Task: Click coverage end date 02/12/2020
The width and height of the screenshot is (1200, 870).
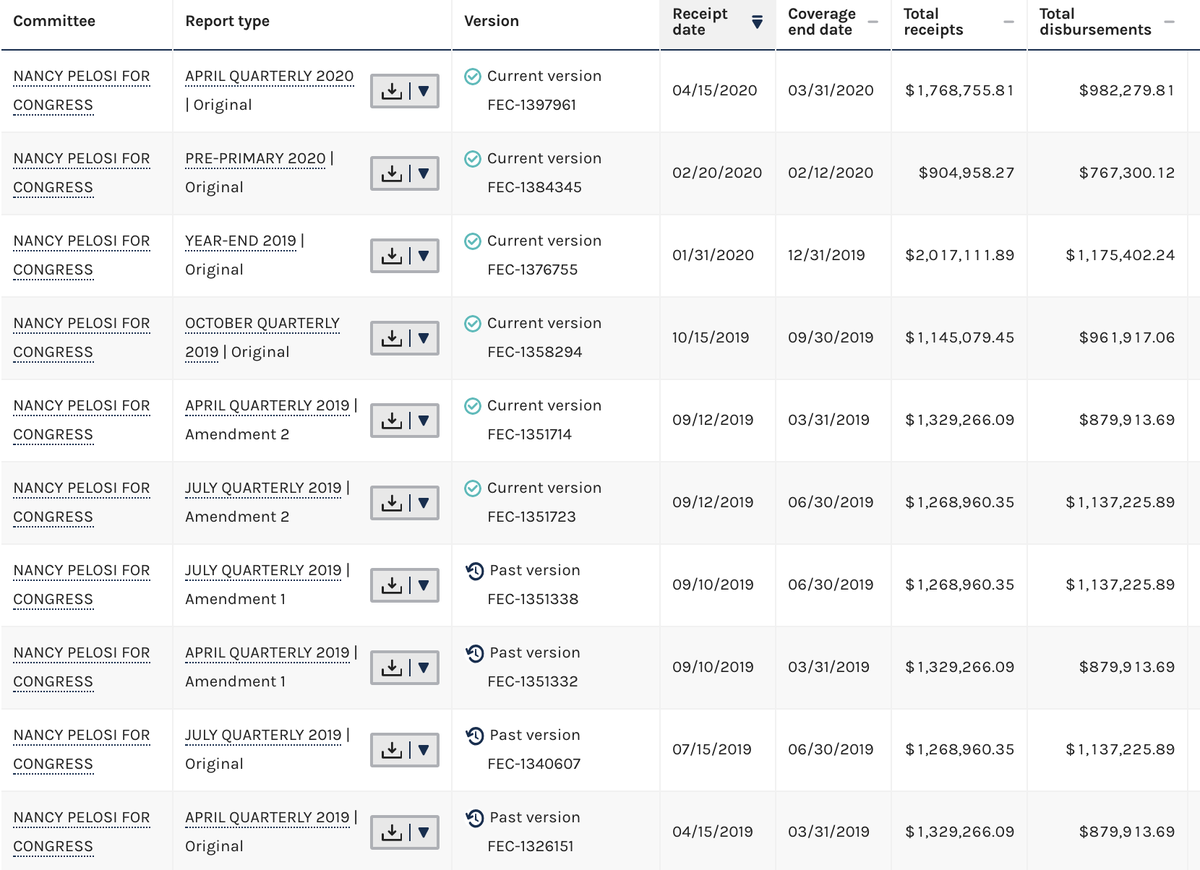Action: (831, 173)
